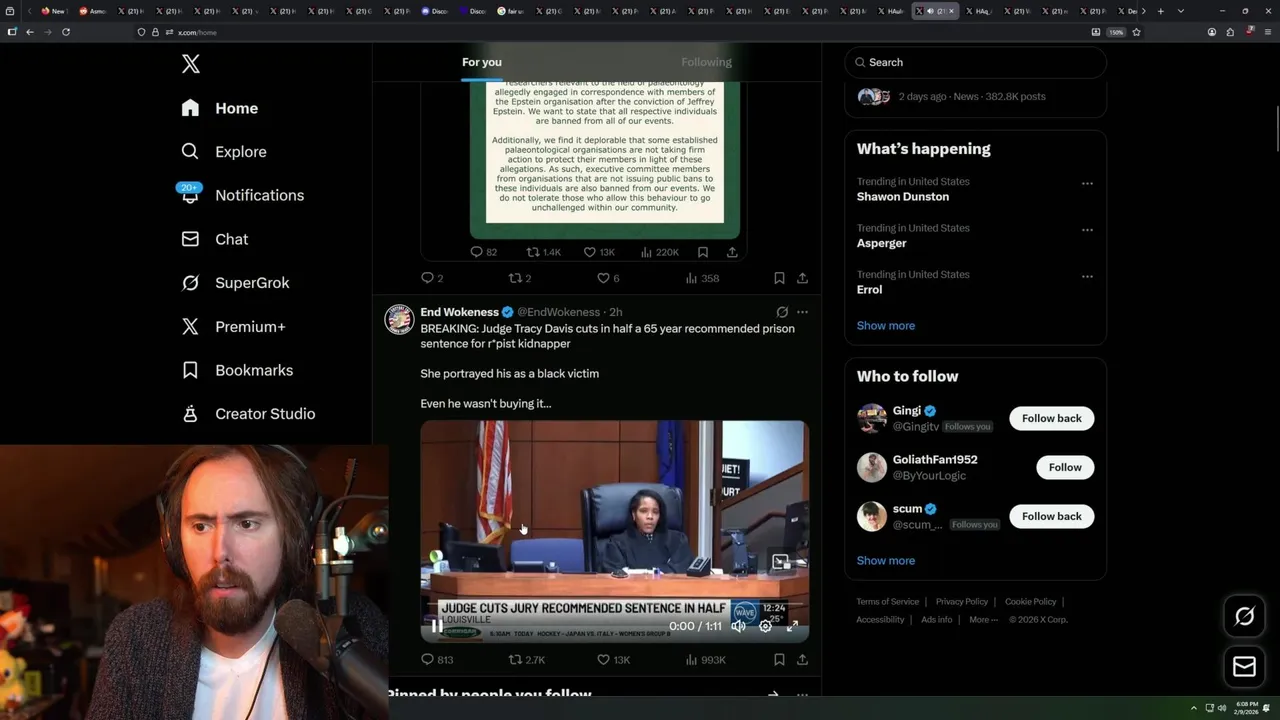
Task: Open Terms of Service link
Action: (887, 601)
